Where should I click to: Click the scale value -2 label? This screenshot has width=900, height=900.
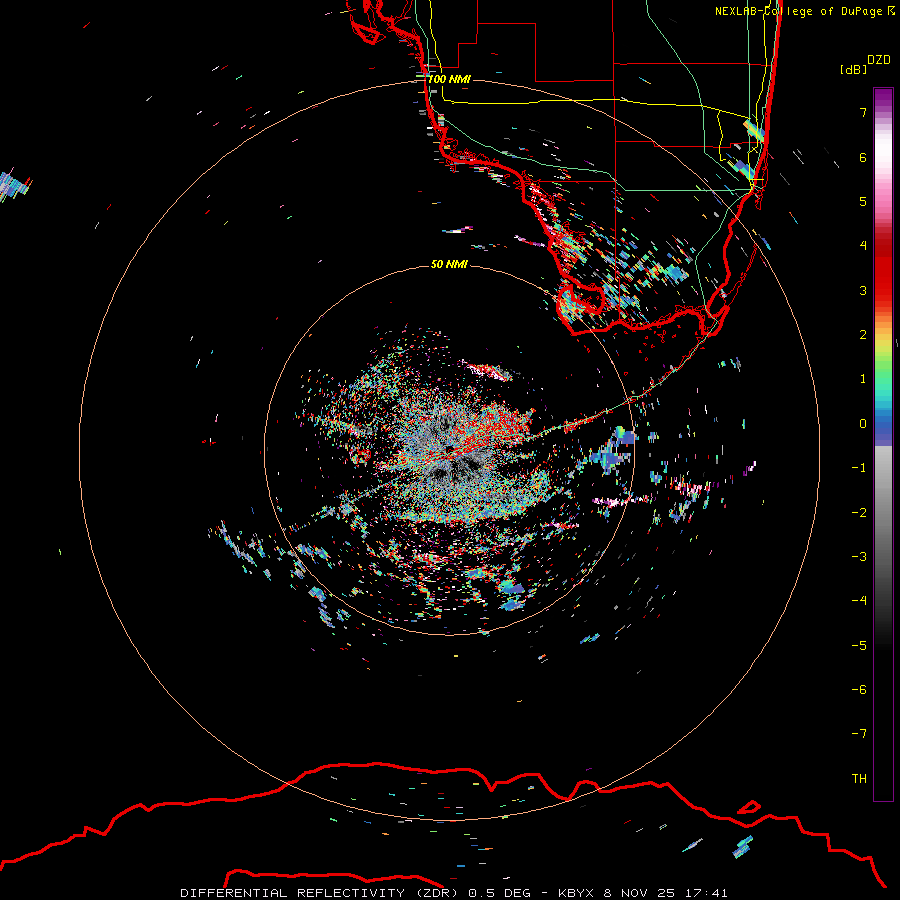click(859, 513)
